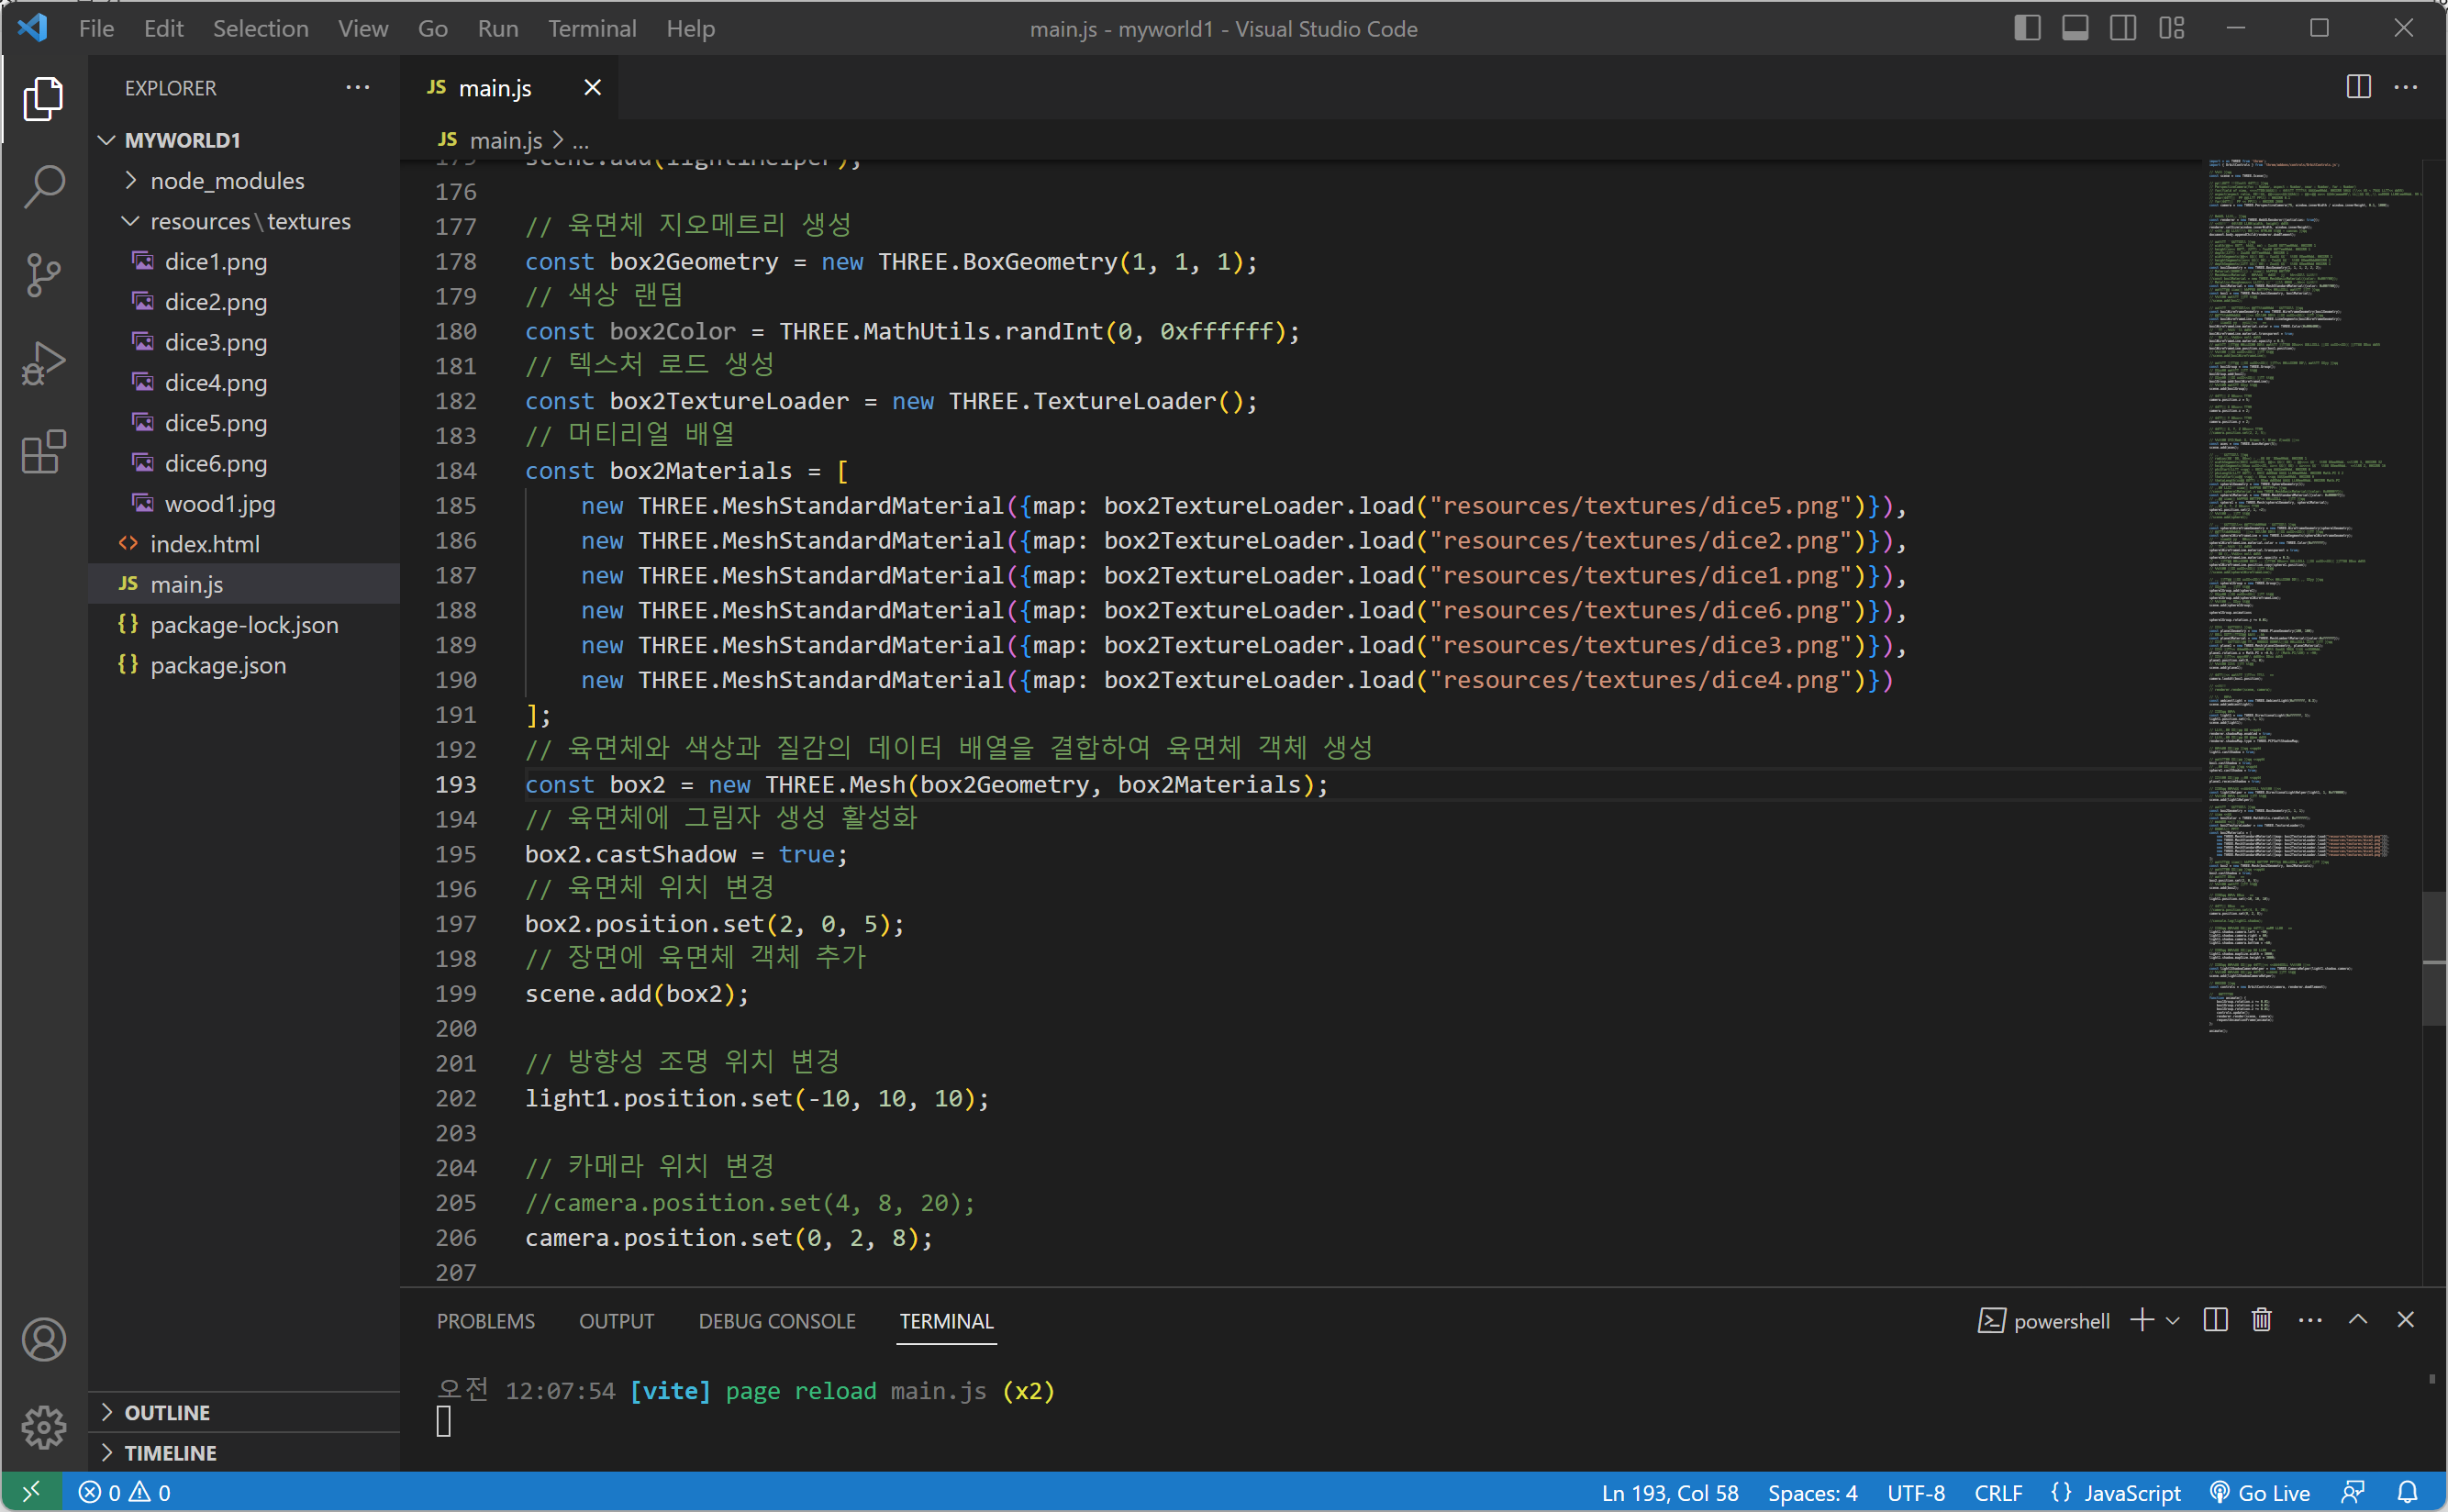Open the Terminal menu
The image size is (2448, 1512).
click(591, 28)
